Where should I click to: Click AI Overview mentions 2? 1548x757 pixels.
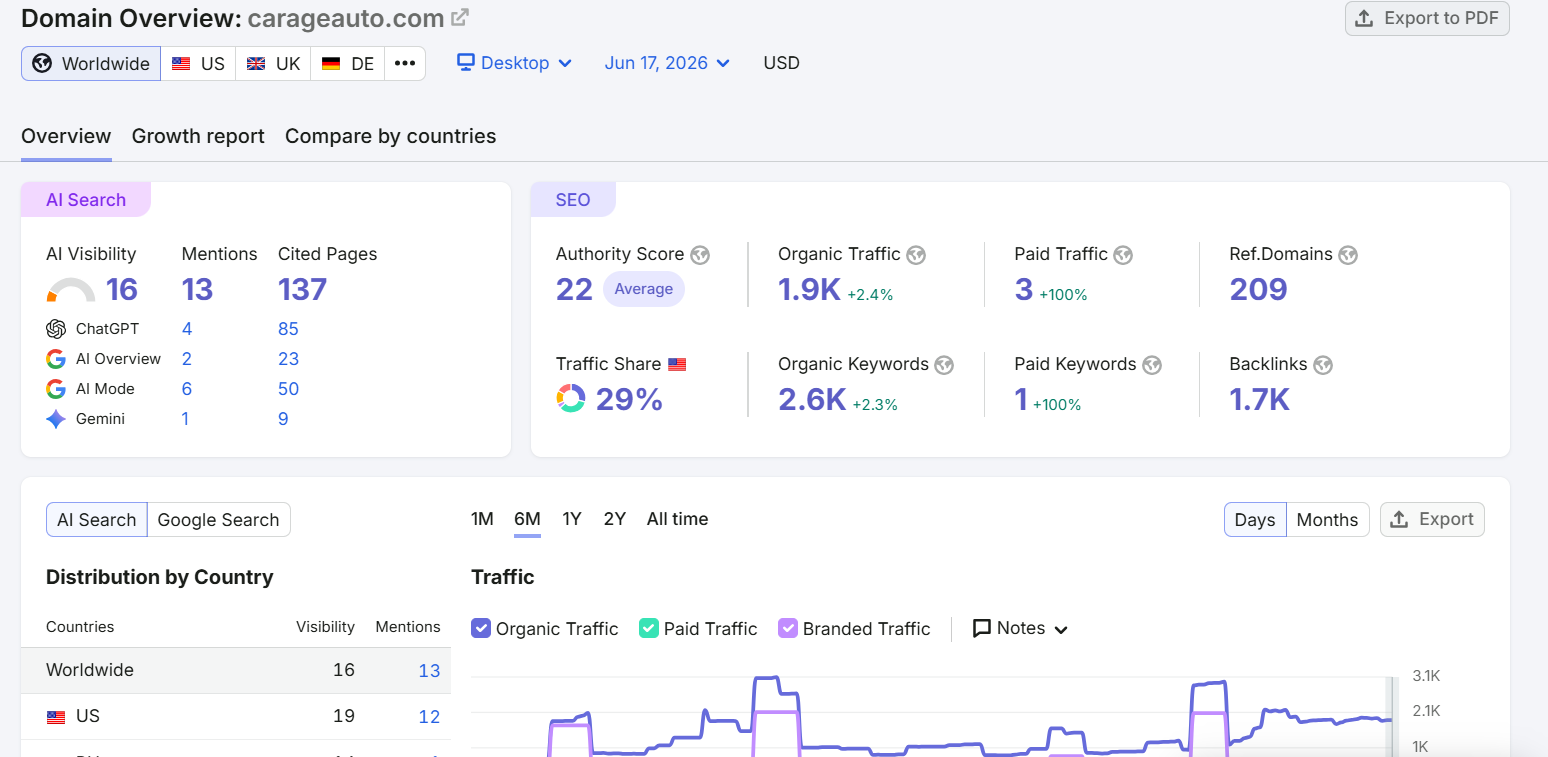click(x=187, y=359)
